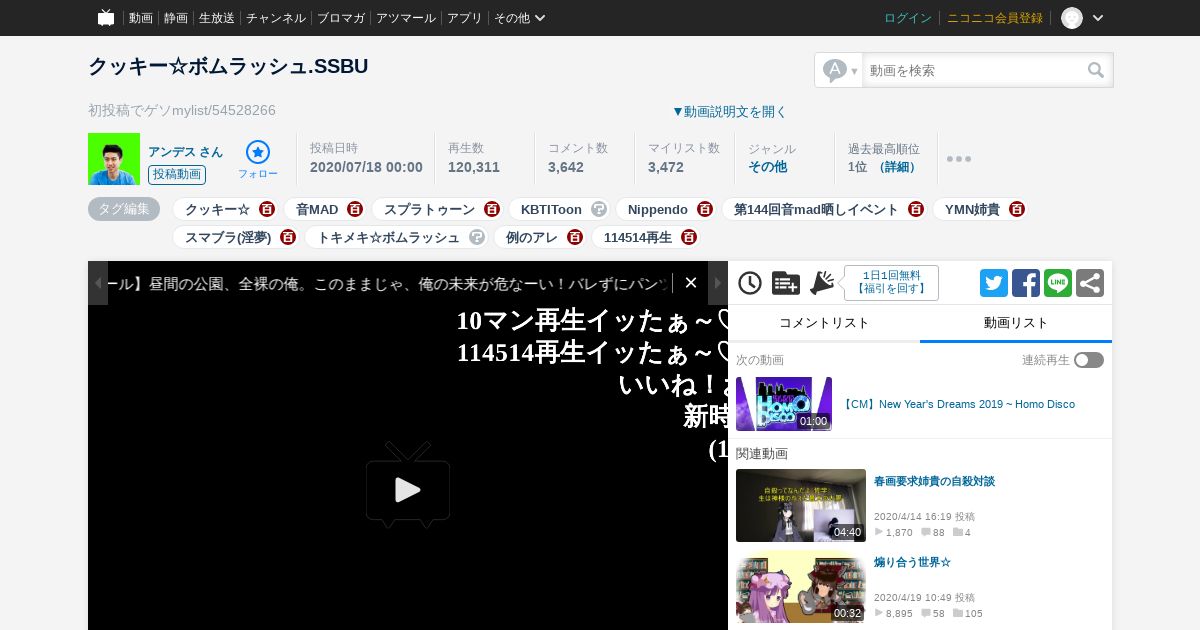Open dictionary icon beside 音MAD tag

(355, 209)
